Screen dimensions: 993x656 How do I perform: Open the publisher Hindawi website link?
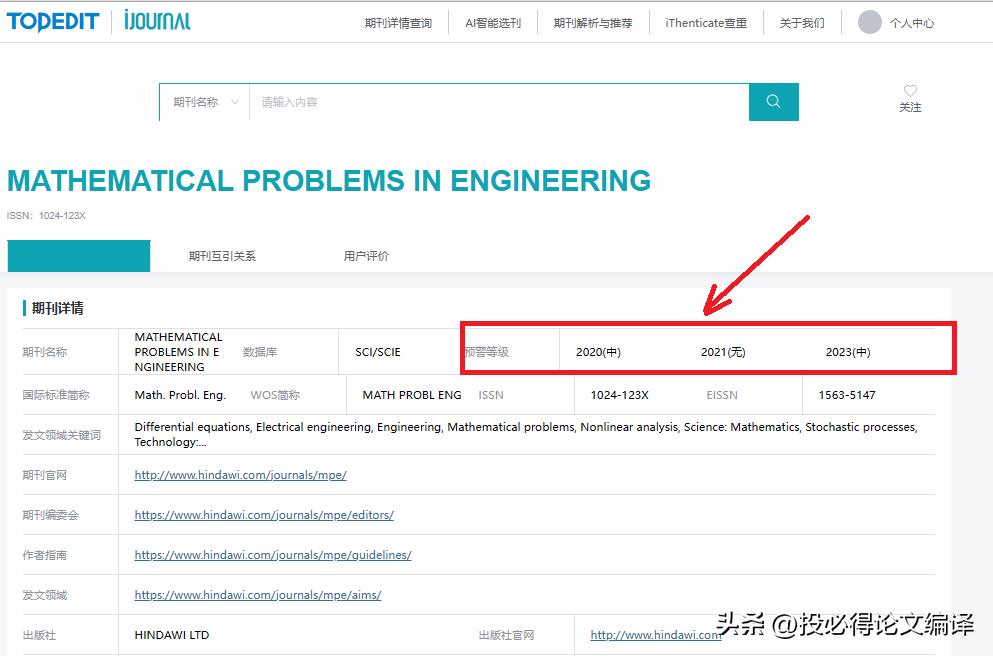click(655, 634)
